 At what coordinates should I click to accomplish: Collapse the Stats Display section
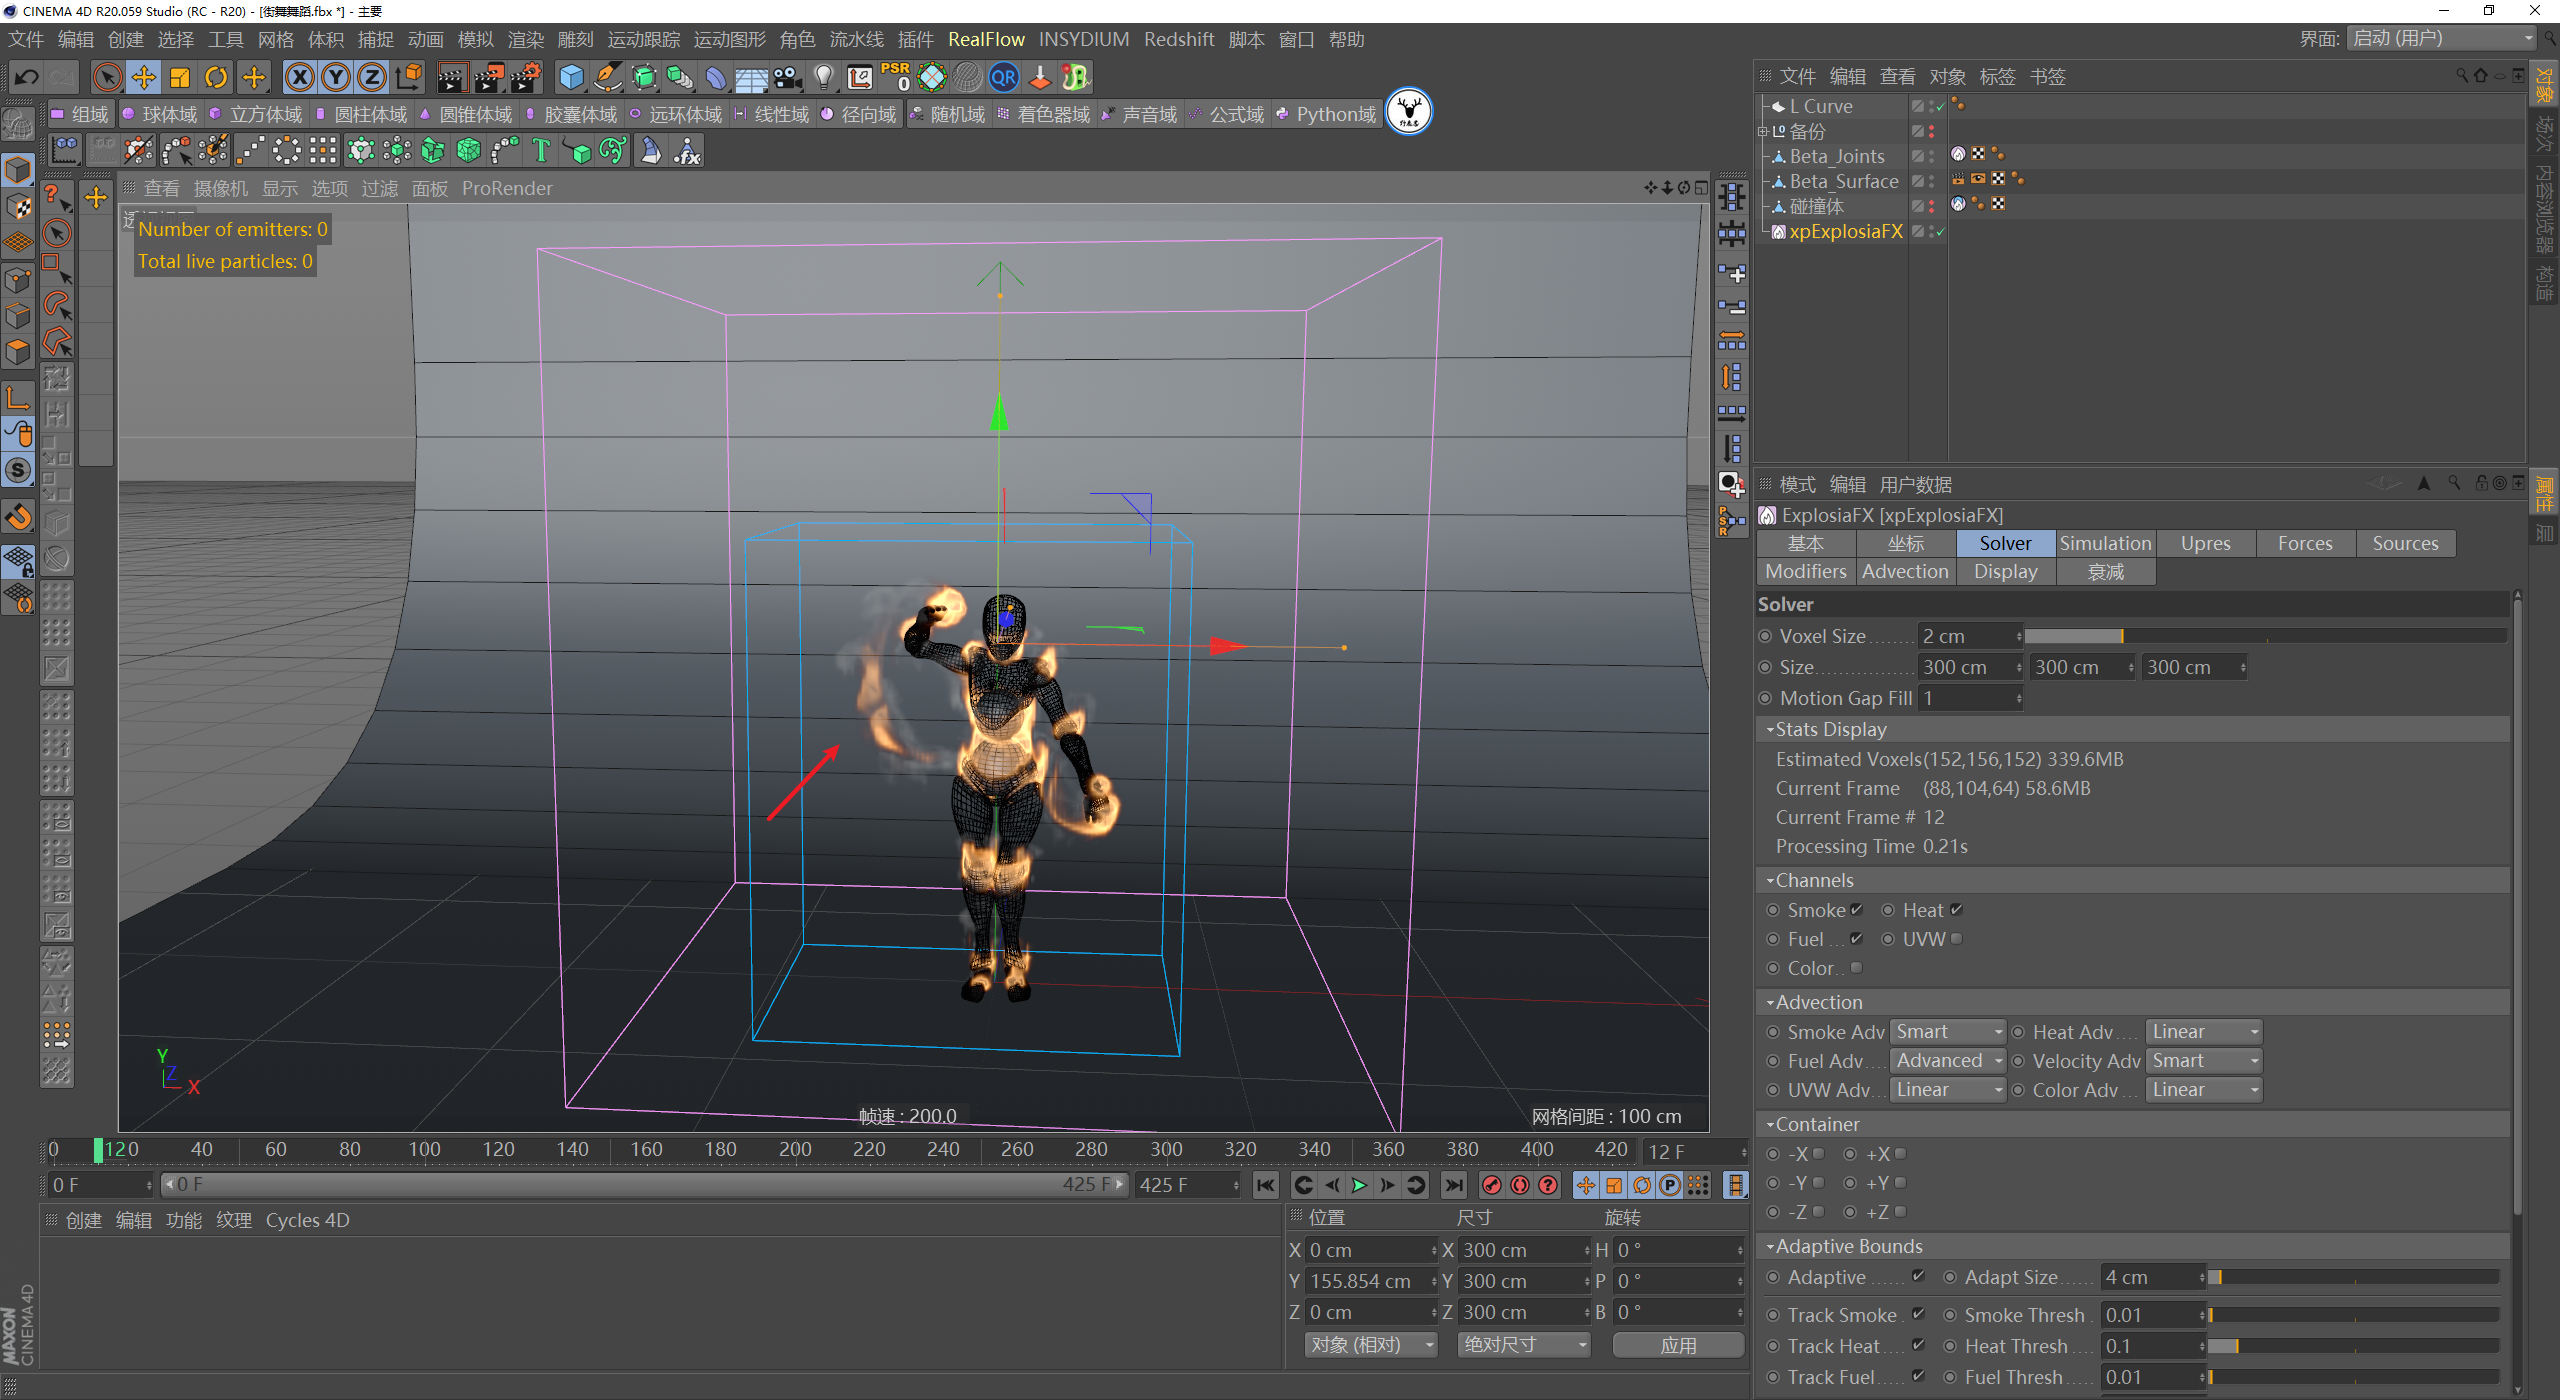(x=1770, y=730)
